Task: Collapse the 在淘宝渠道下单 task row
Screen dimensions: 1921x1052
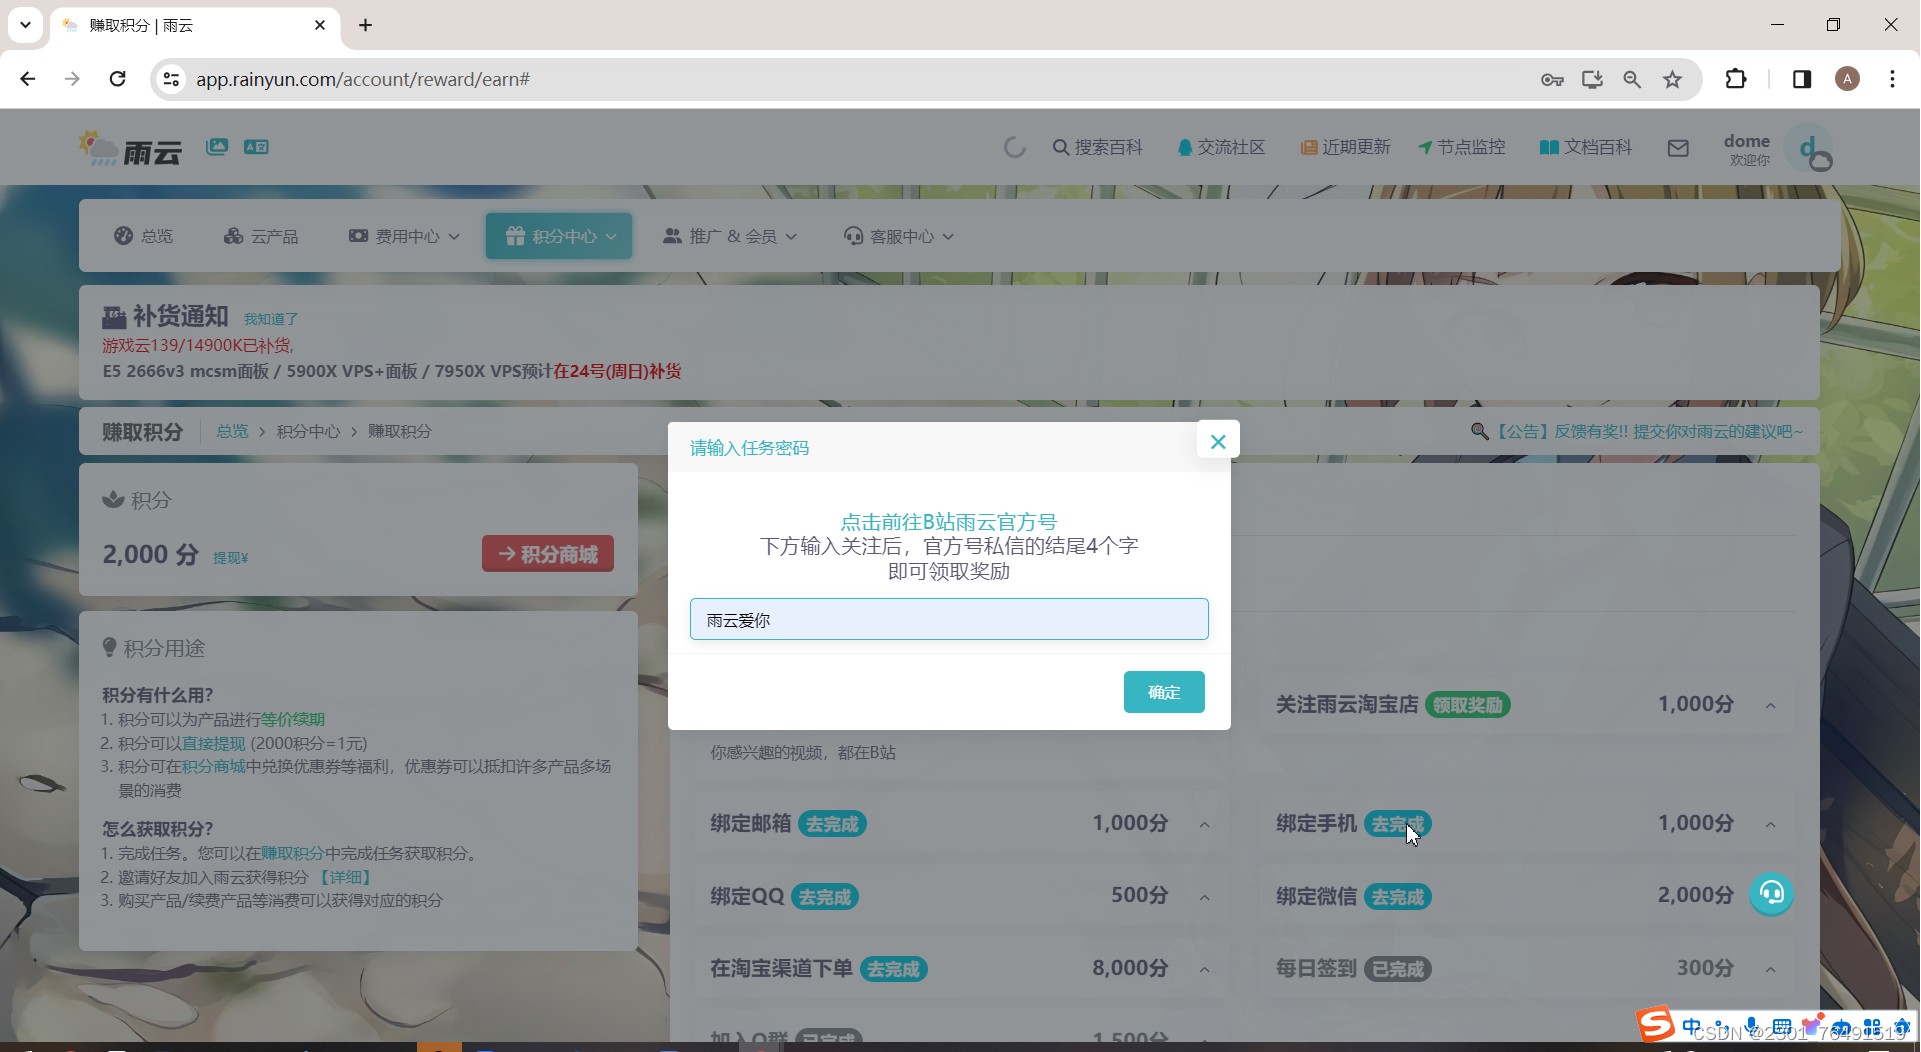Action: click(x=1205, y=969)
